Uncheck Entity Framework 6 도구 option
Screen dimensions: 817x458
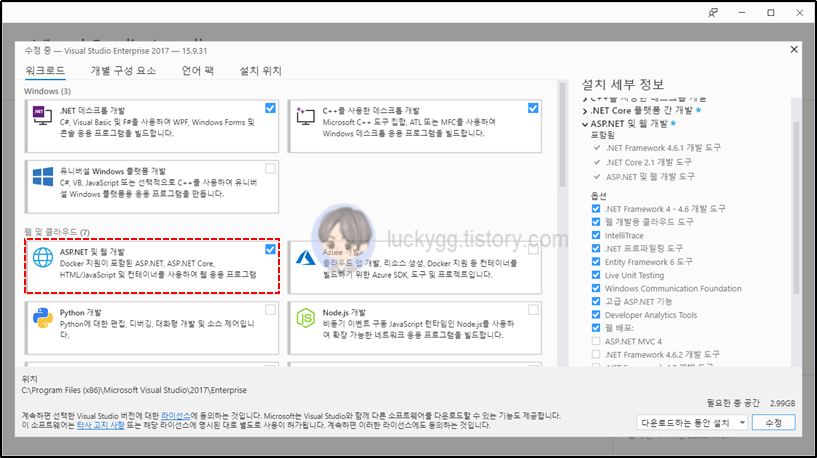coord(596,262)
